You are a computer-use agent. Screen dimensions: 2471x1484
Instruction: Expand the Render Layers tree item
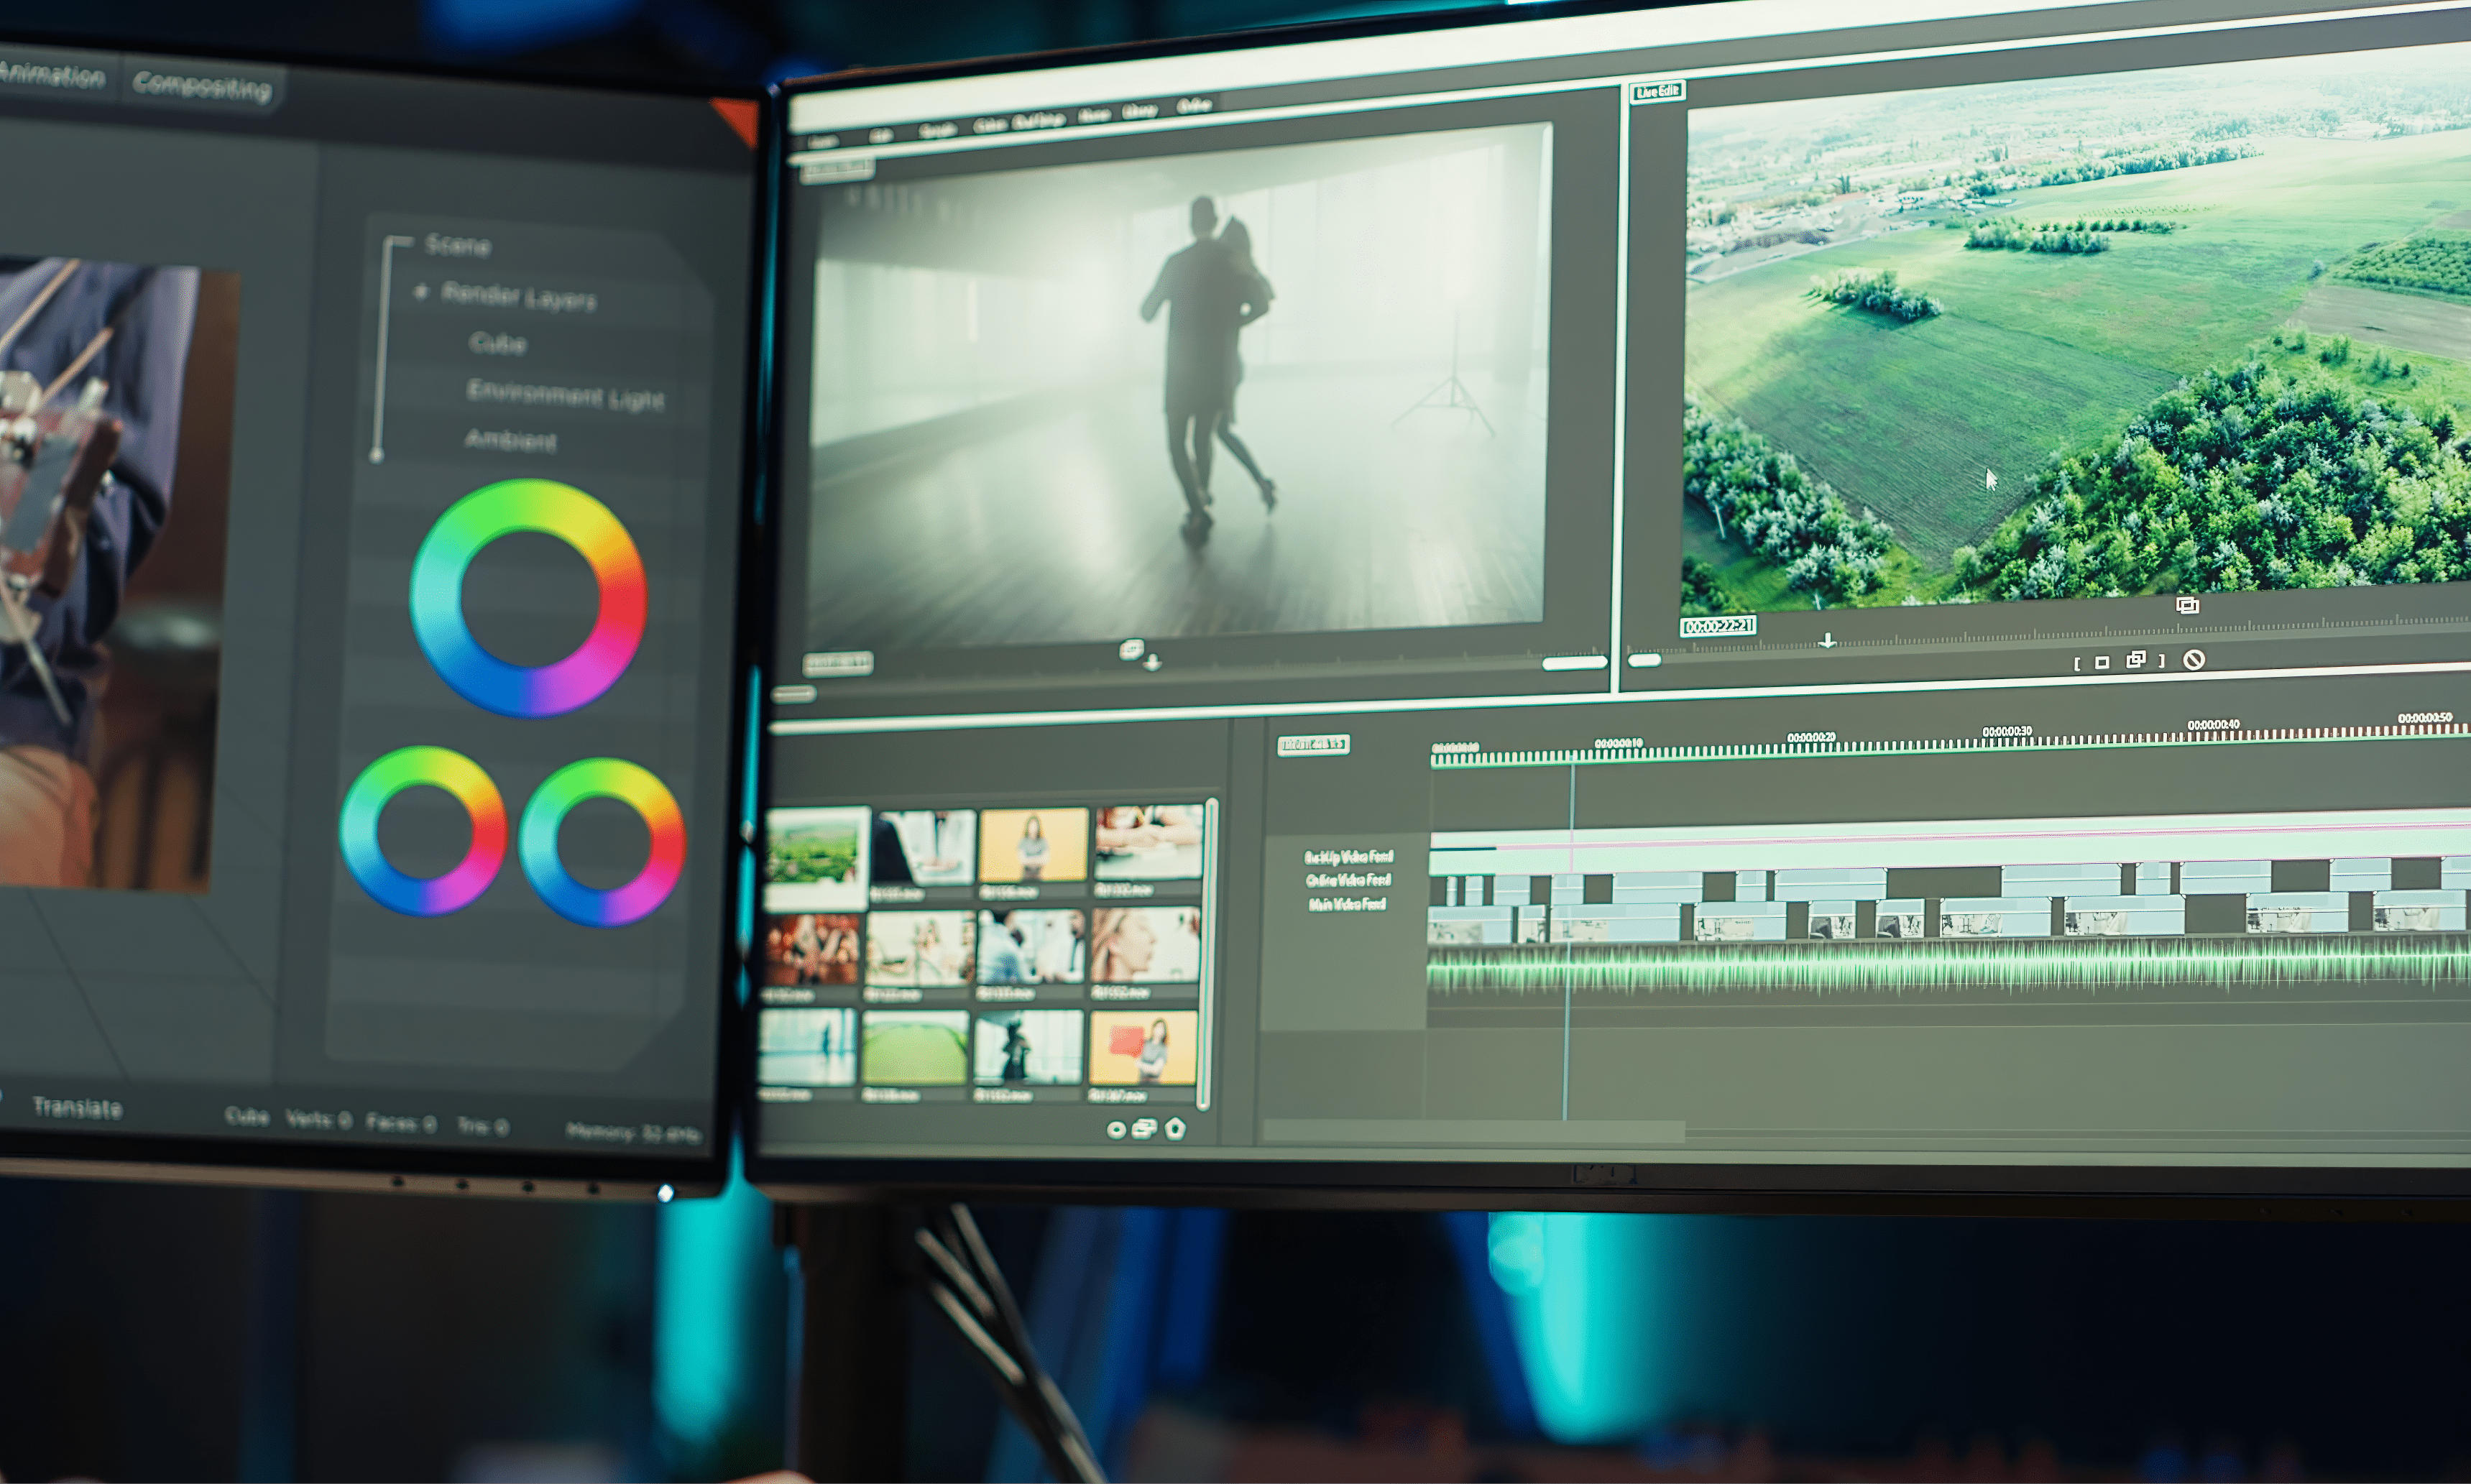click(x=421, y=292)
